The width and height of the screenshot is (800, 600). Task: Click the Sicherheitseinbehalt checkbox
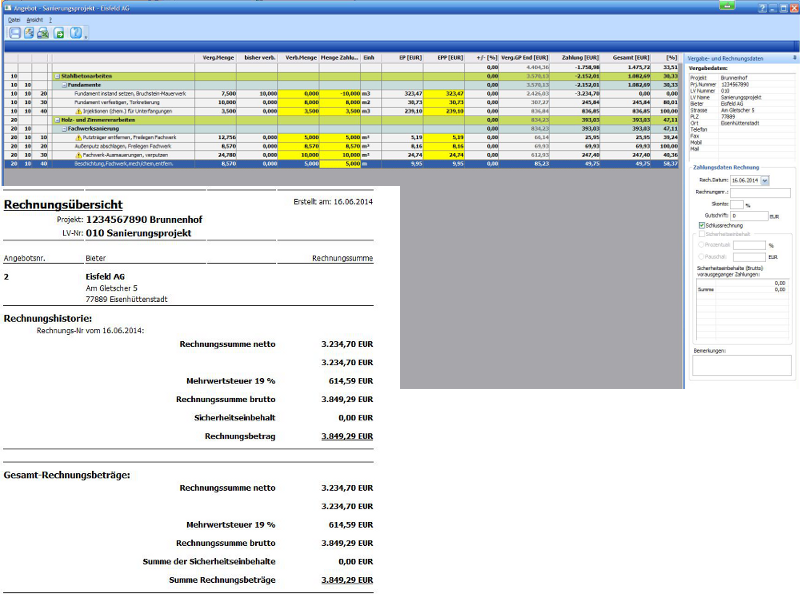point(702,234)
